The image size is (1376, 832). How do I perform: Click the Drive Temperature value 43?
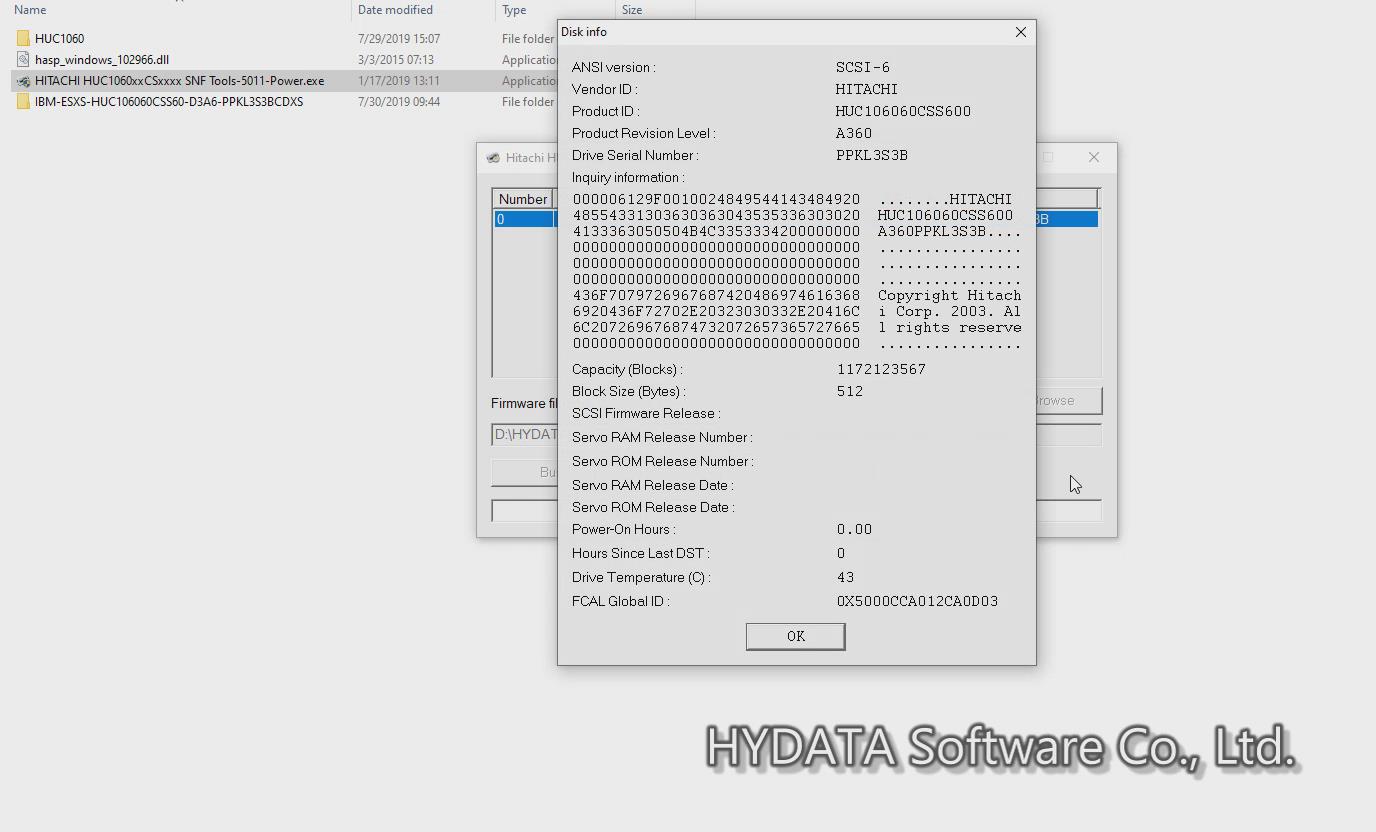coord(845,577)
